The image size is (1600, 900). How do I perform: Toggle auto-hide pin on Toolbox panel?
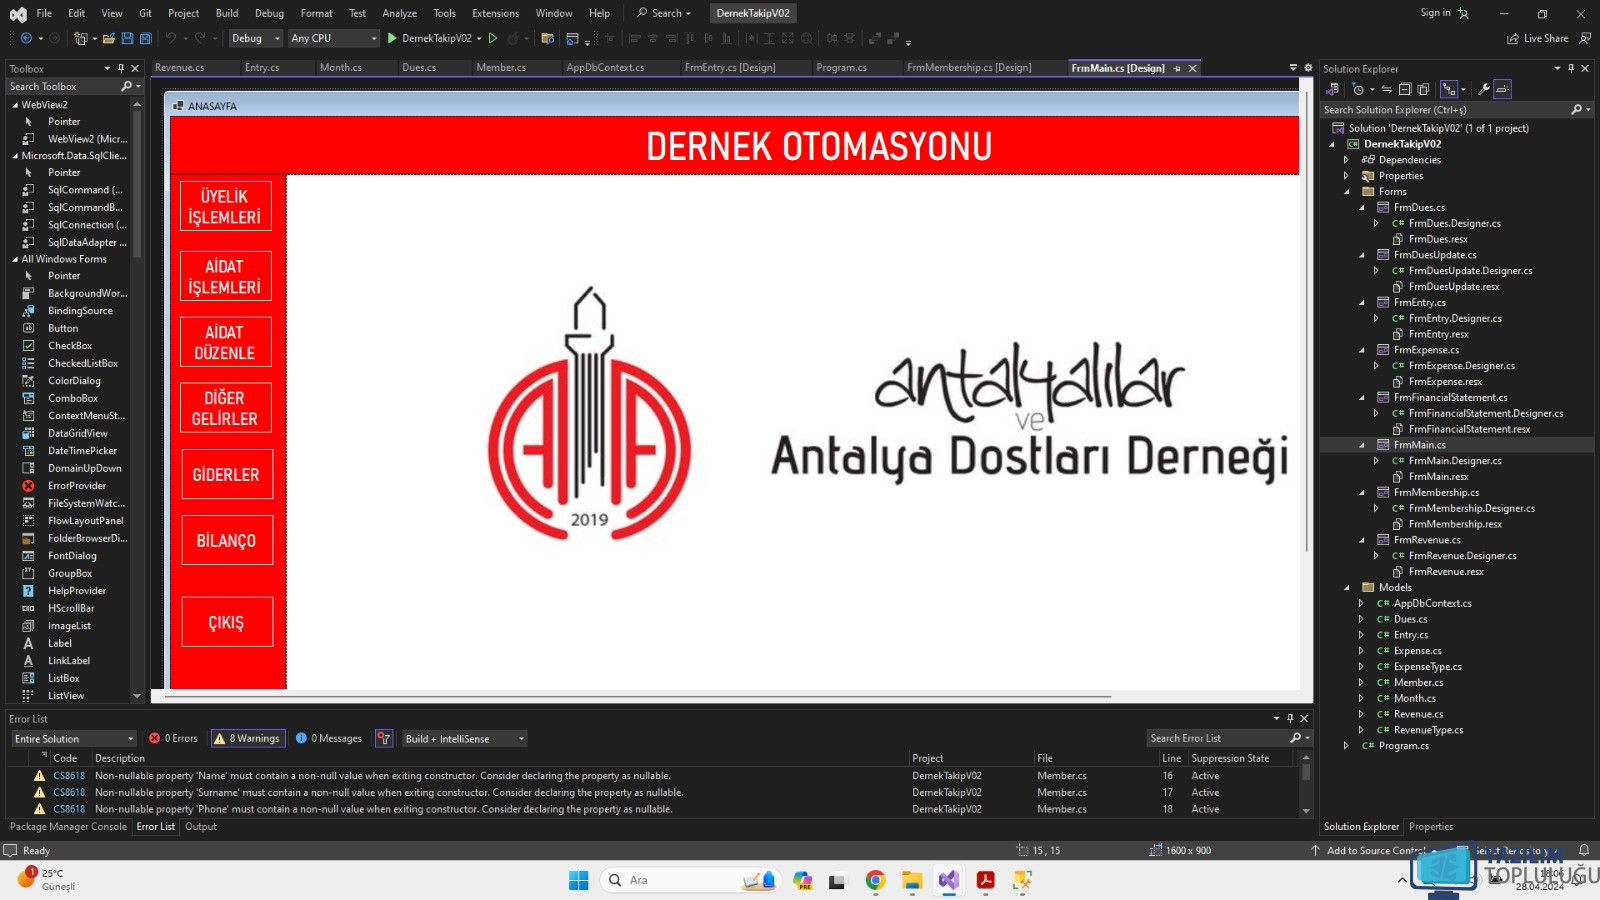(121, 69)
